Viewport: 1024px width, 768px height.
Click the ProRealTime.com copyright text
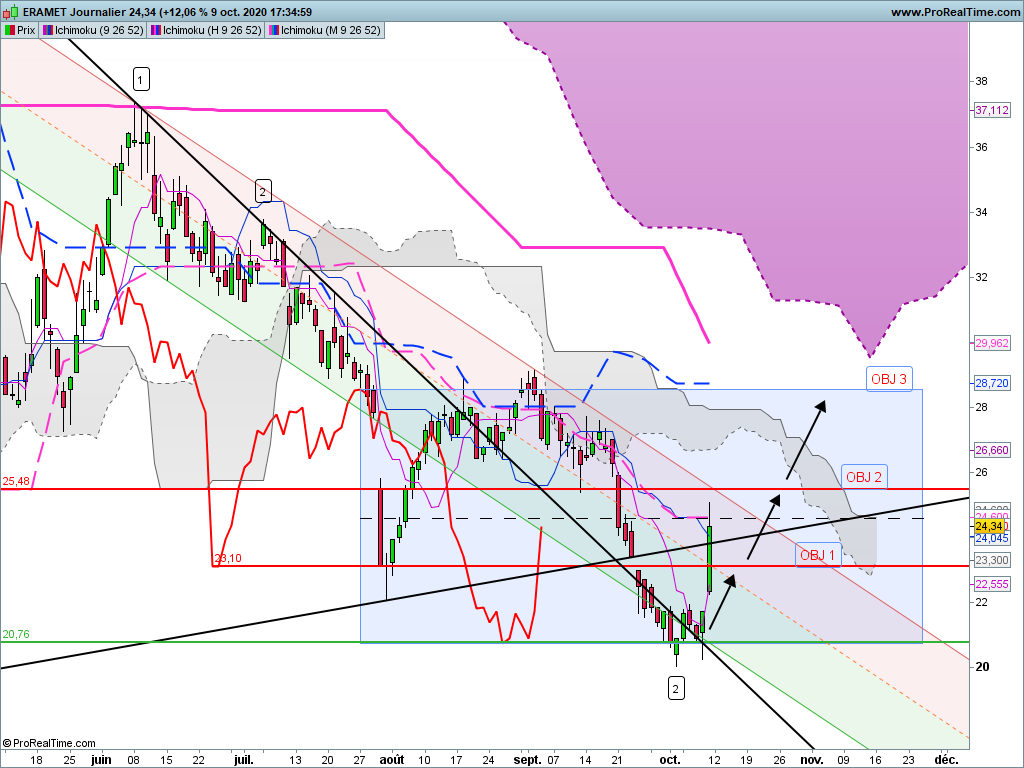pyautogui.click(x=49, y=743)
